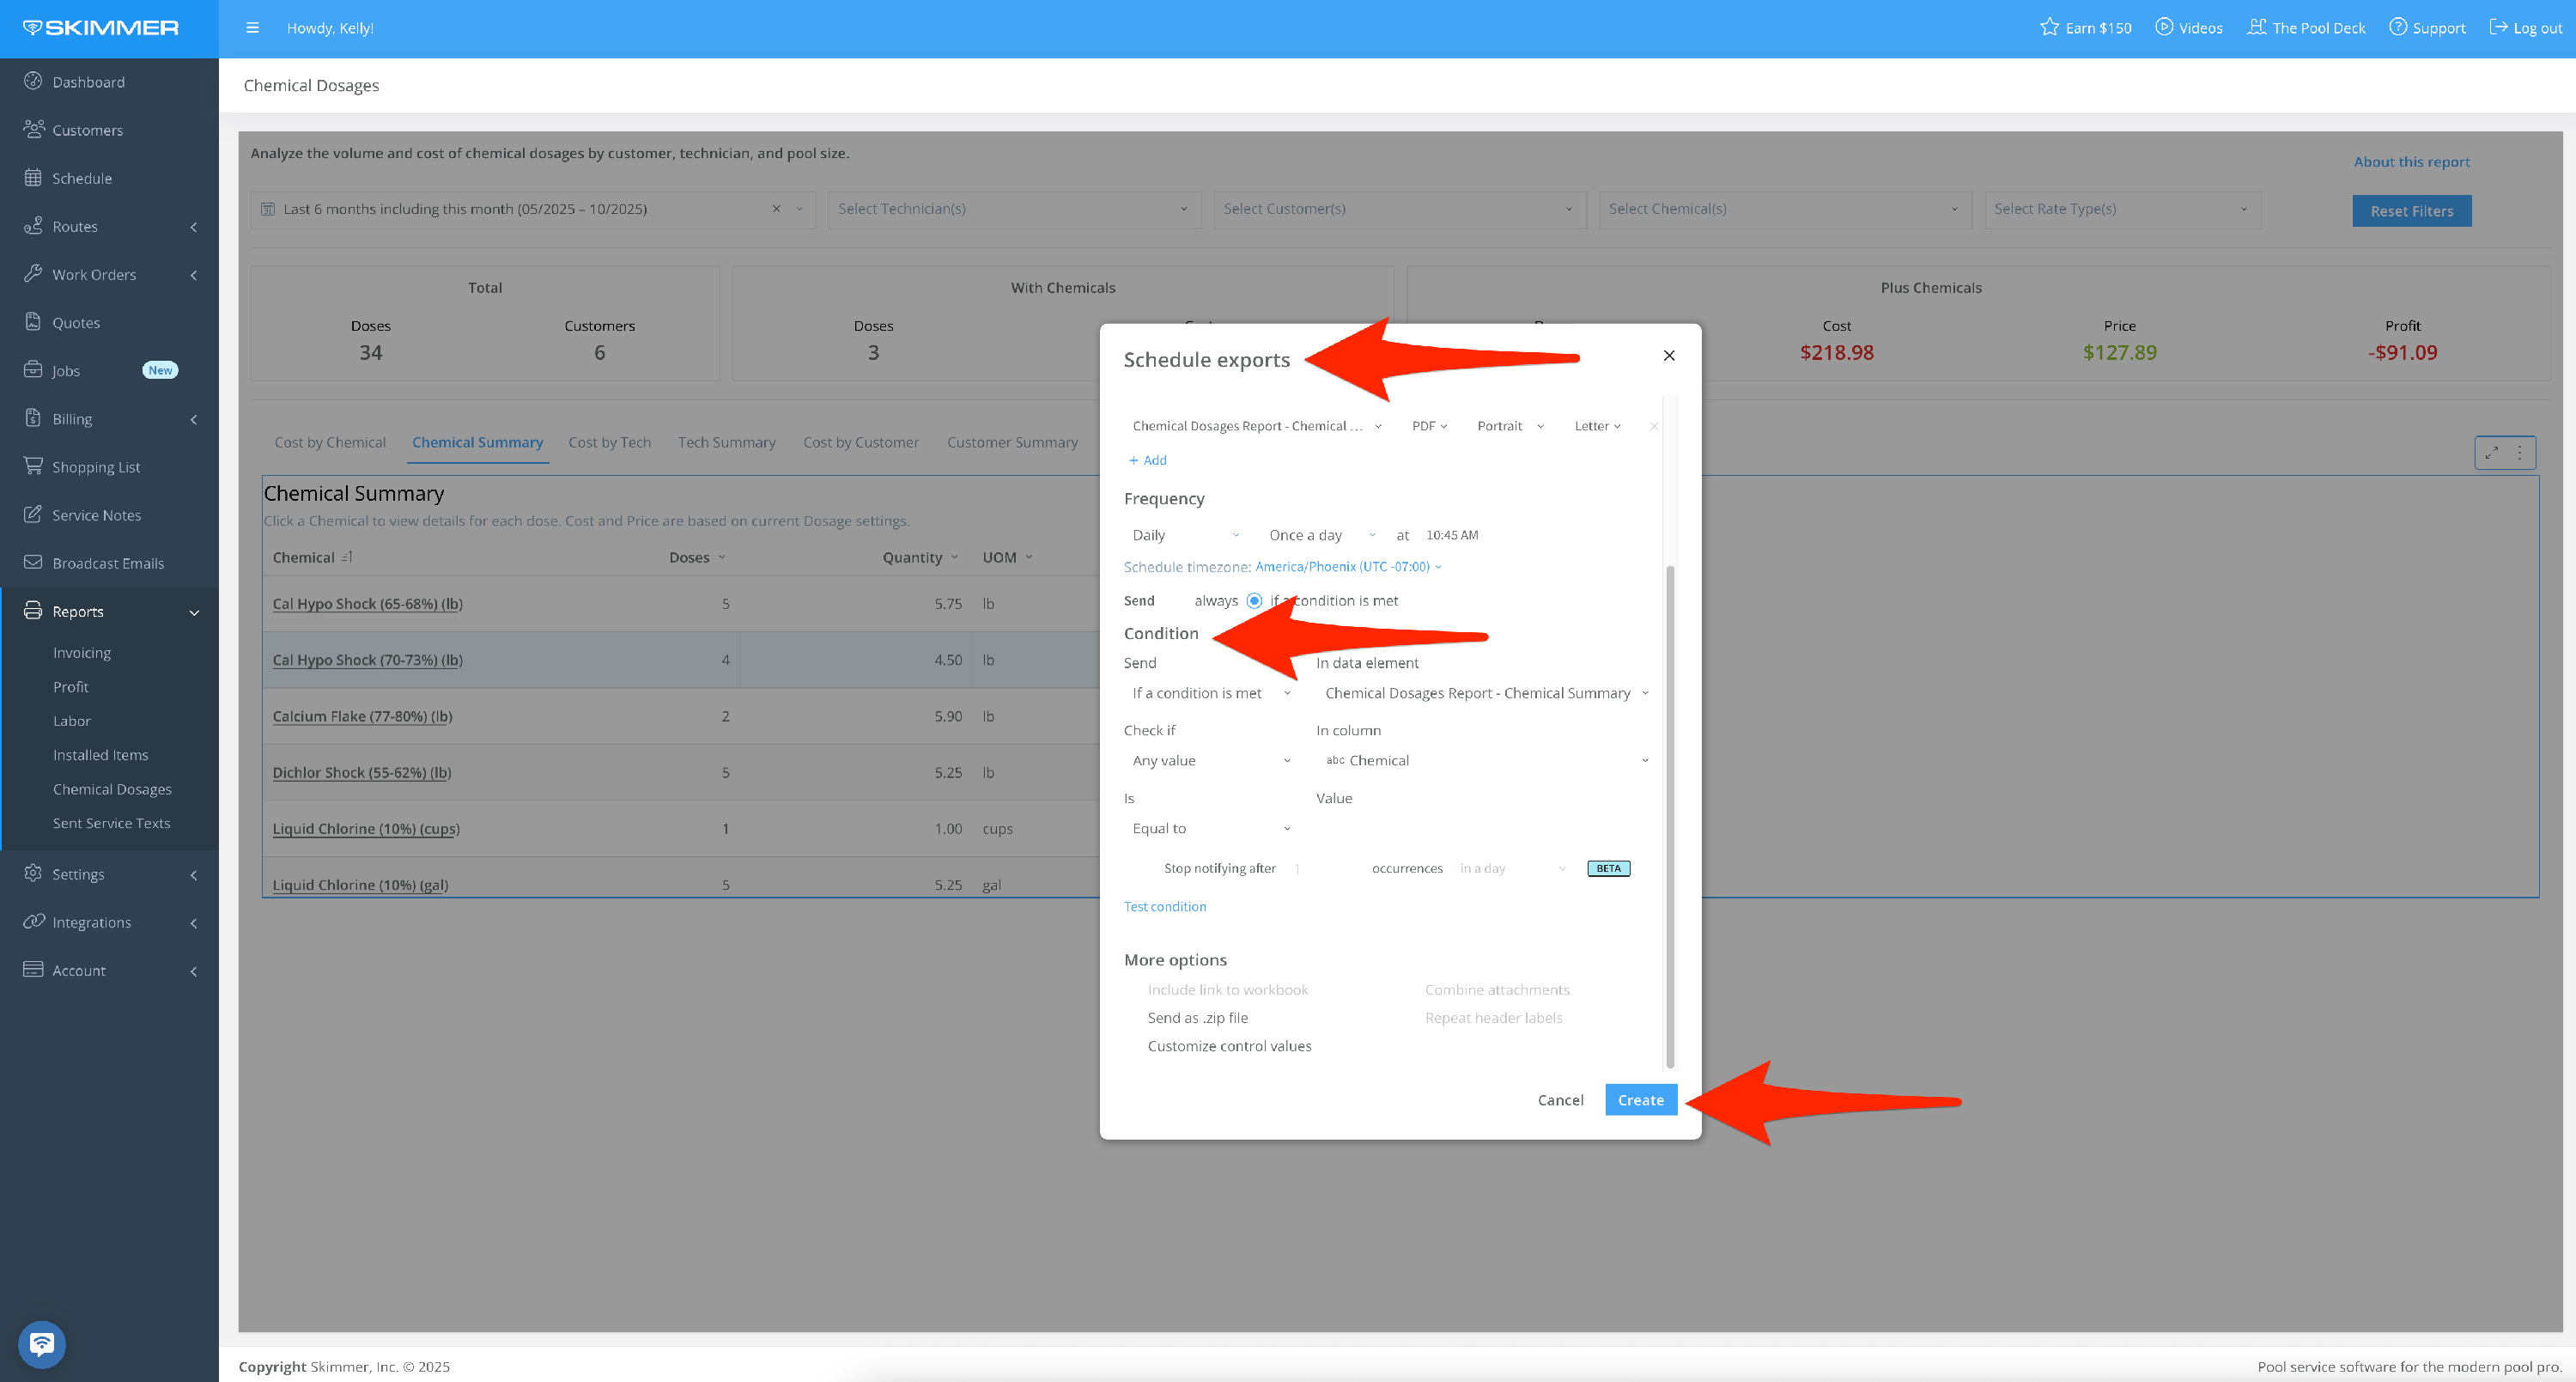The image size is (2576, 1382).
Task: Click the Videos play icon
Action: [2164, 27]
